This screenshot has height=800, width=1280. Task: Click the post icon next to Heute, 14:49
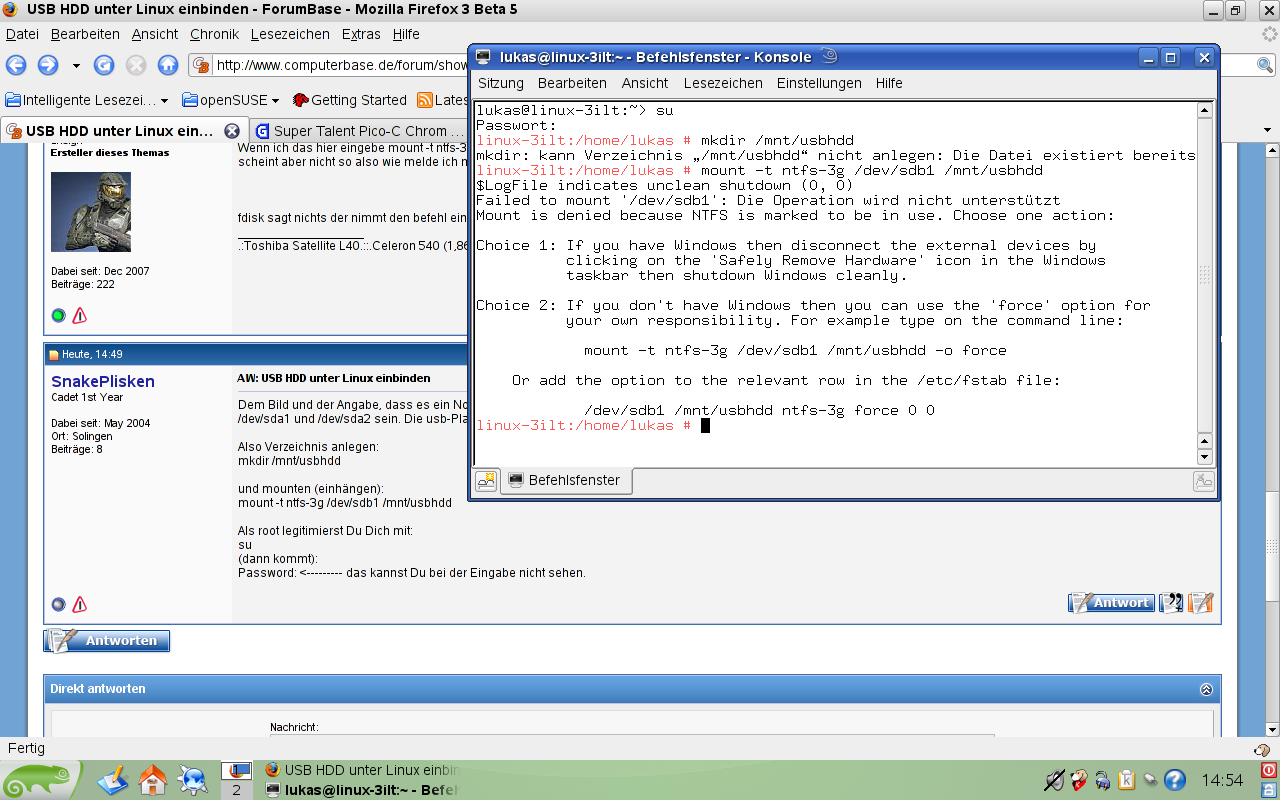pos(54,355)
